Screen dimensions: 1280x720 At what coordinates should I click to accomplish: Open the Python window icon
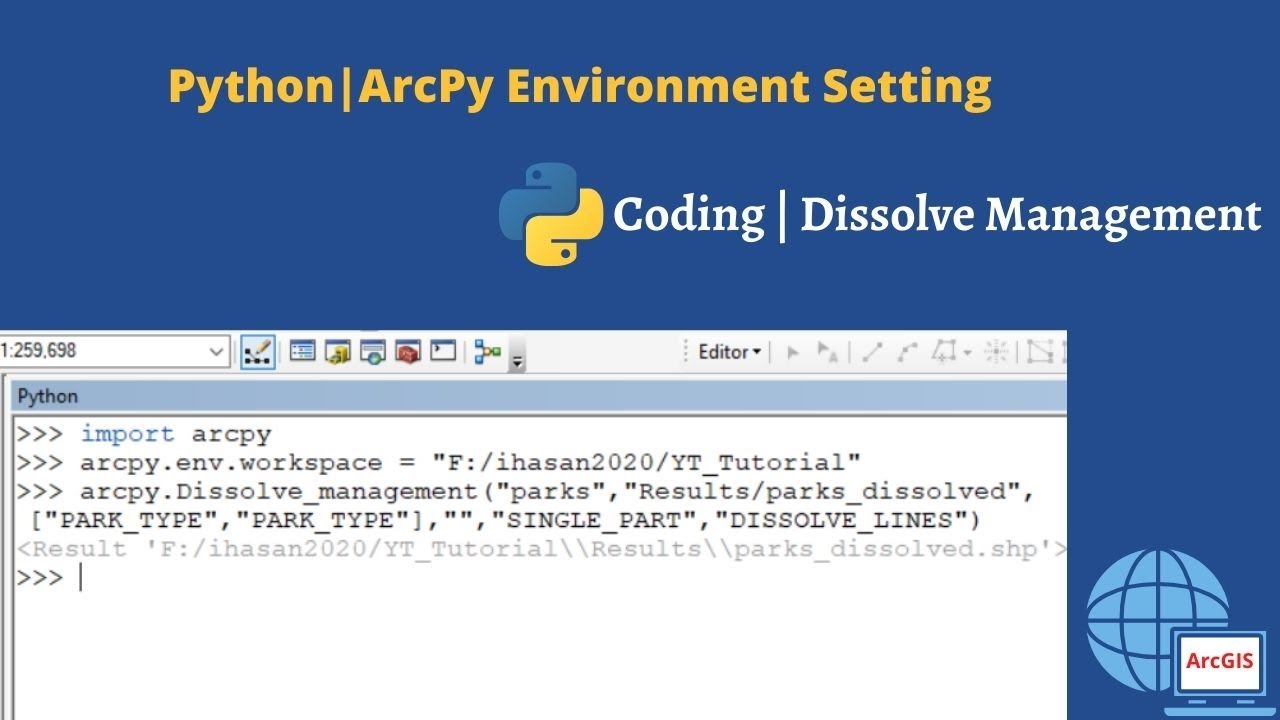[x=443, y=351]
